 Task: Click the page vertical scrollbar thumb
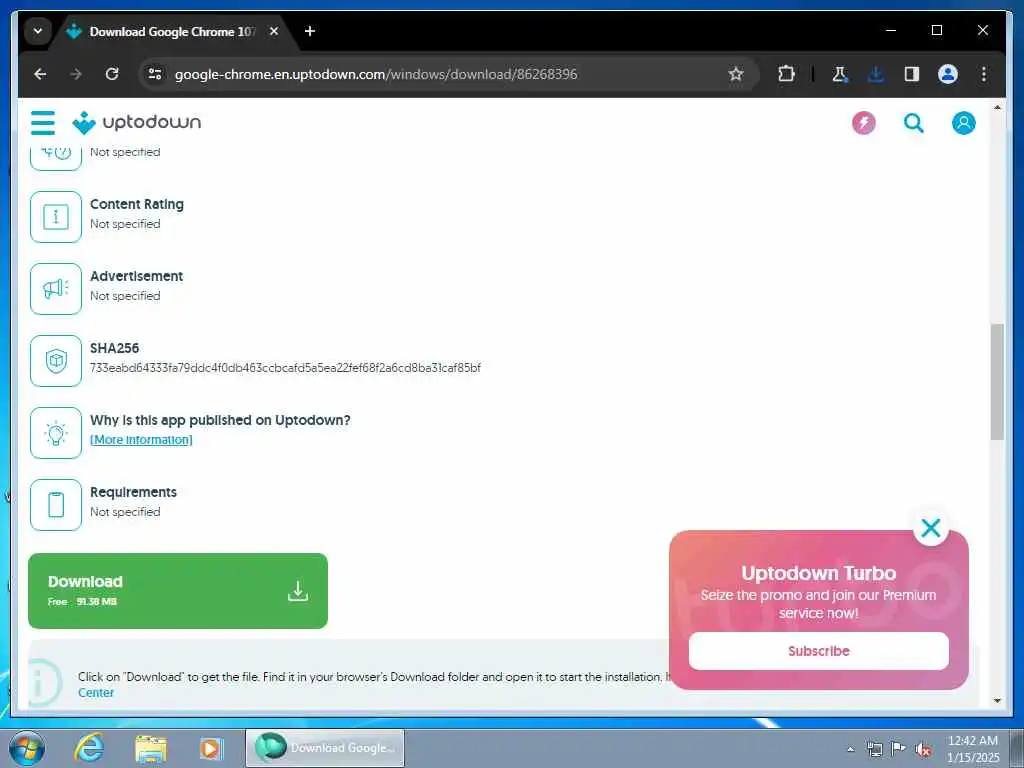click(997, 382)
